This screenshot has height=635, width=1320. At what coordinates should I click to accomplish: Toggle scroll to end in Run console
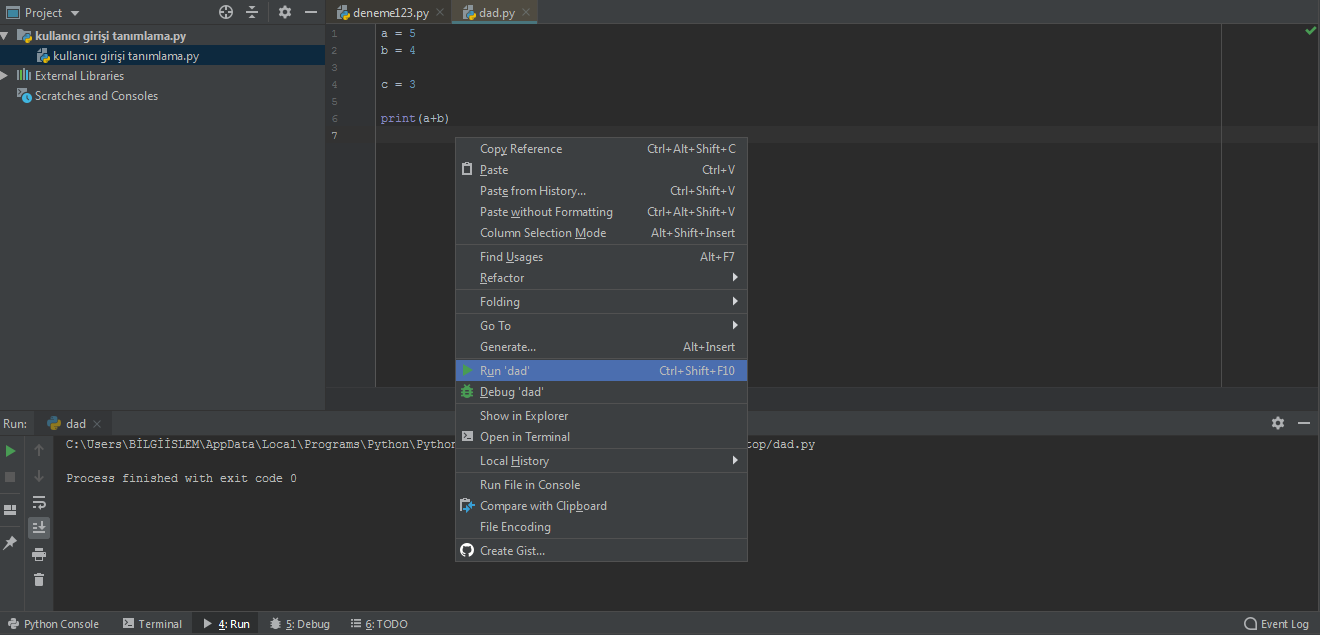tap(39, 527)
